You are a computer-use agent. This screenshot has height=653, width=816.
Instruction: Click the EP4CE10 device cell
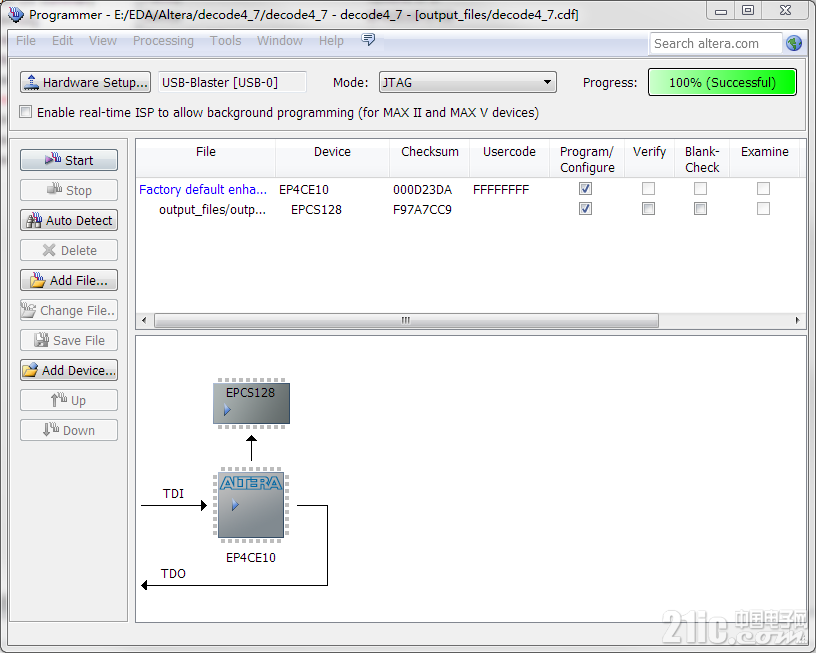[304, 189]
